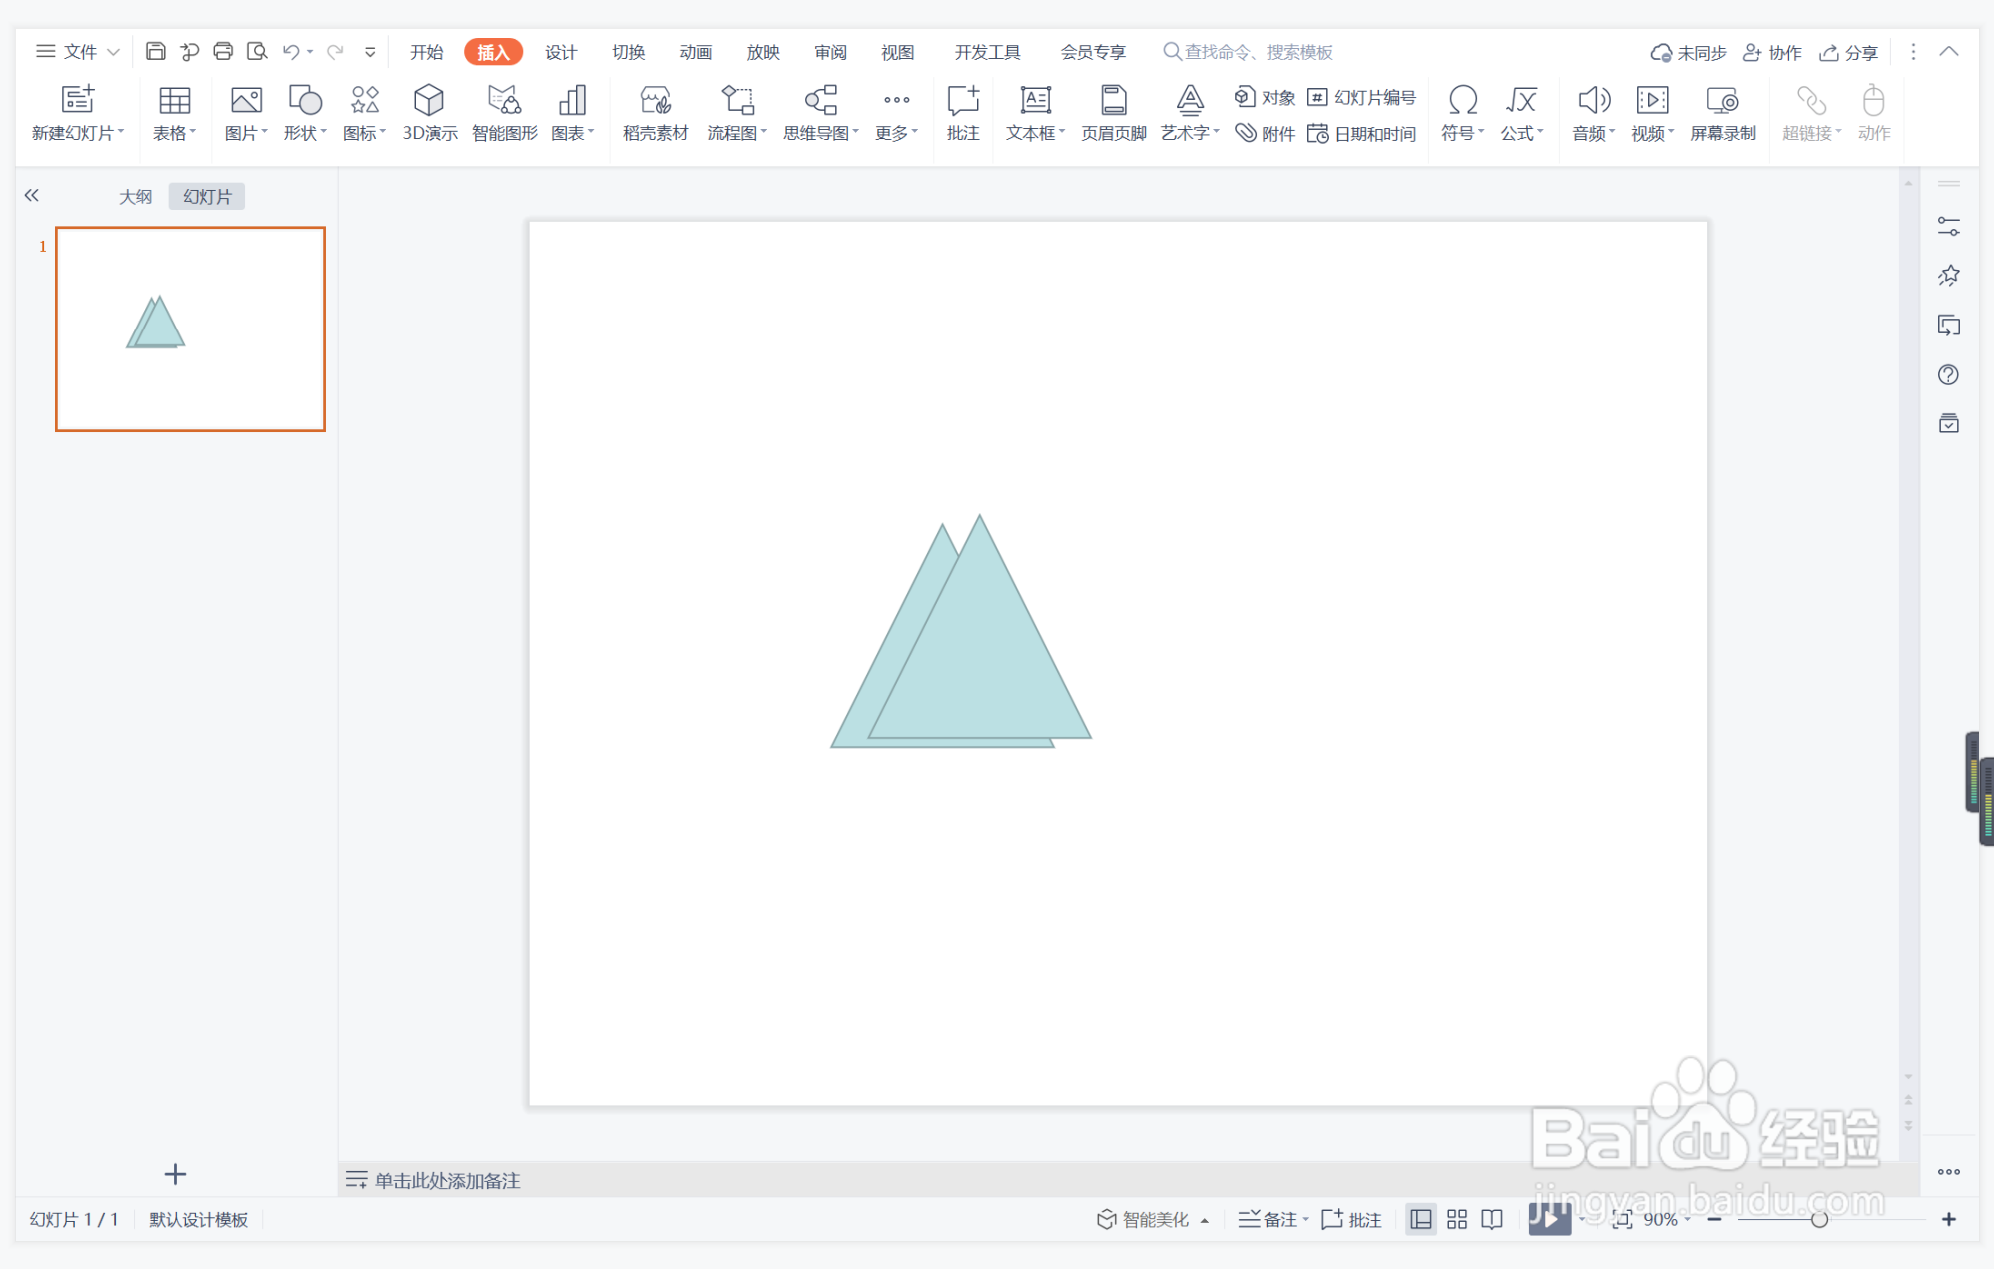Image resolution: width=1994 pixels, height=1269 pixels.
Task: Collapse the slide panel with double chevron
Action: pos(32,195)
